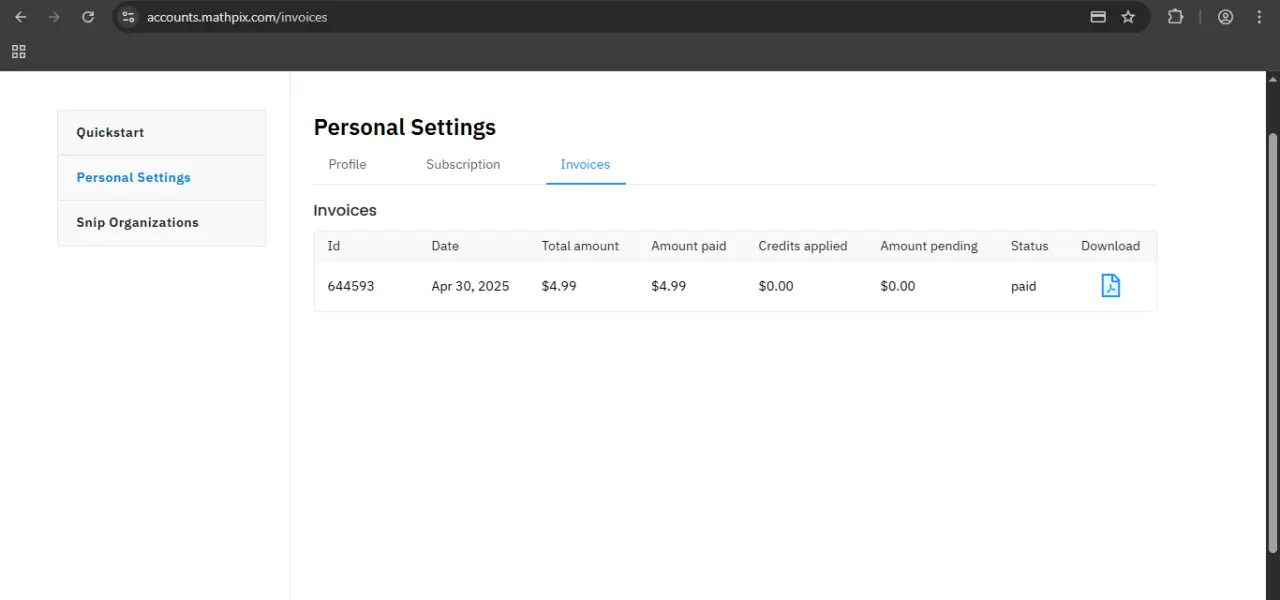Bookmark this page with the star icon

pos(1128,17)
